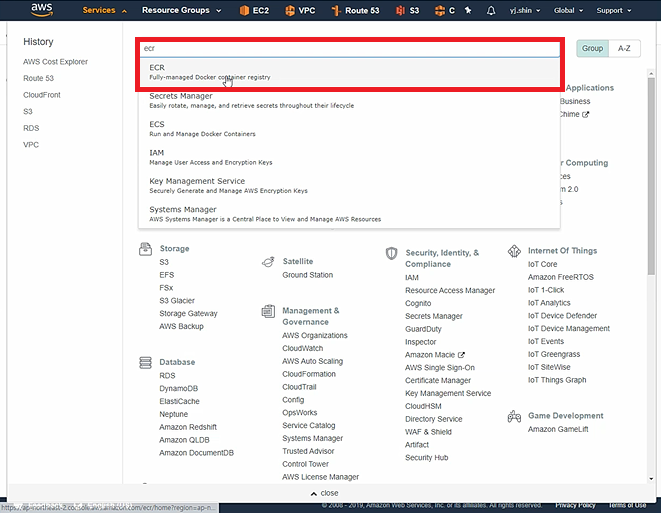This screenshot has width=661, height=513.
Task: Open the Resource Groups dropdown
Action: point(181,10)
